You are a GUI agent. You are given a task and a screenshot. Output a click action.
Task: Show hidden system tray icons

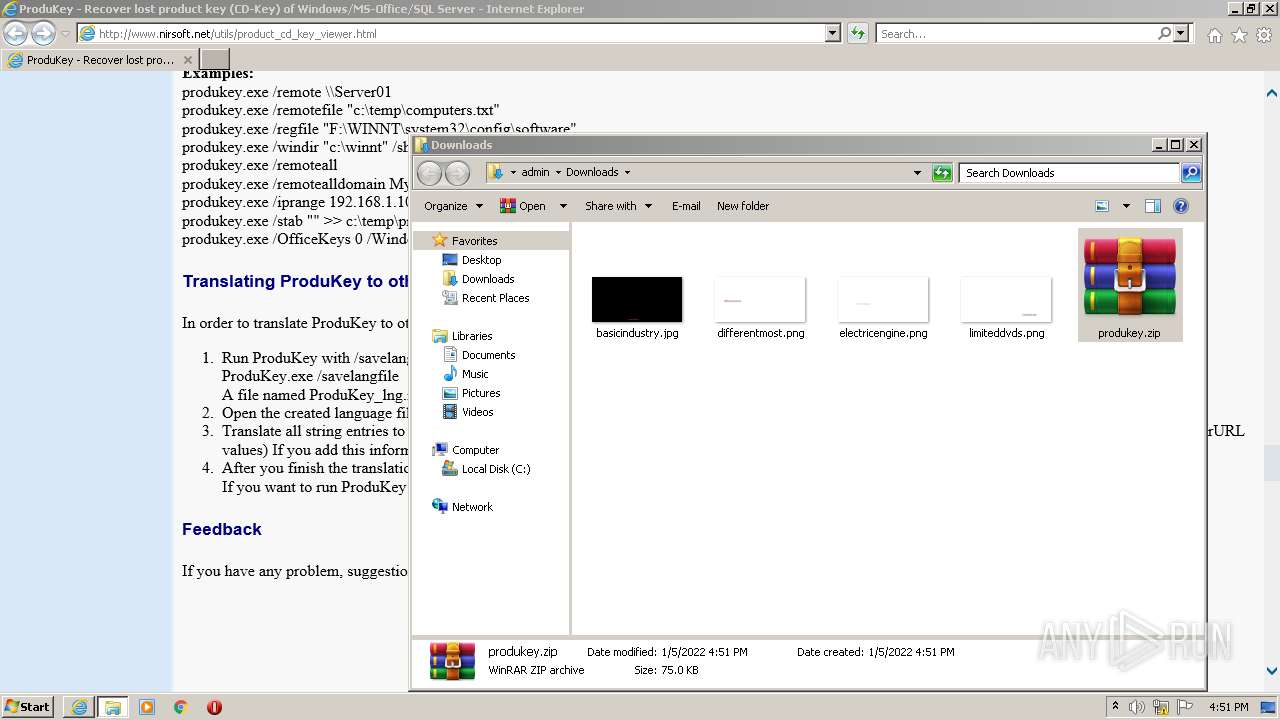1116,707
